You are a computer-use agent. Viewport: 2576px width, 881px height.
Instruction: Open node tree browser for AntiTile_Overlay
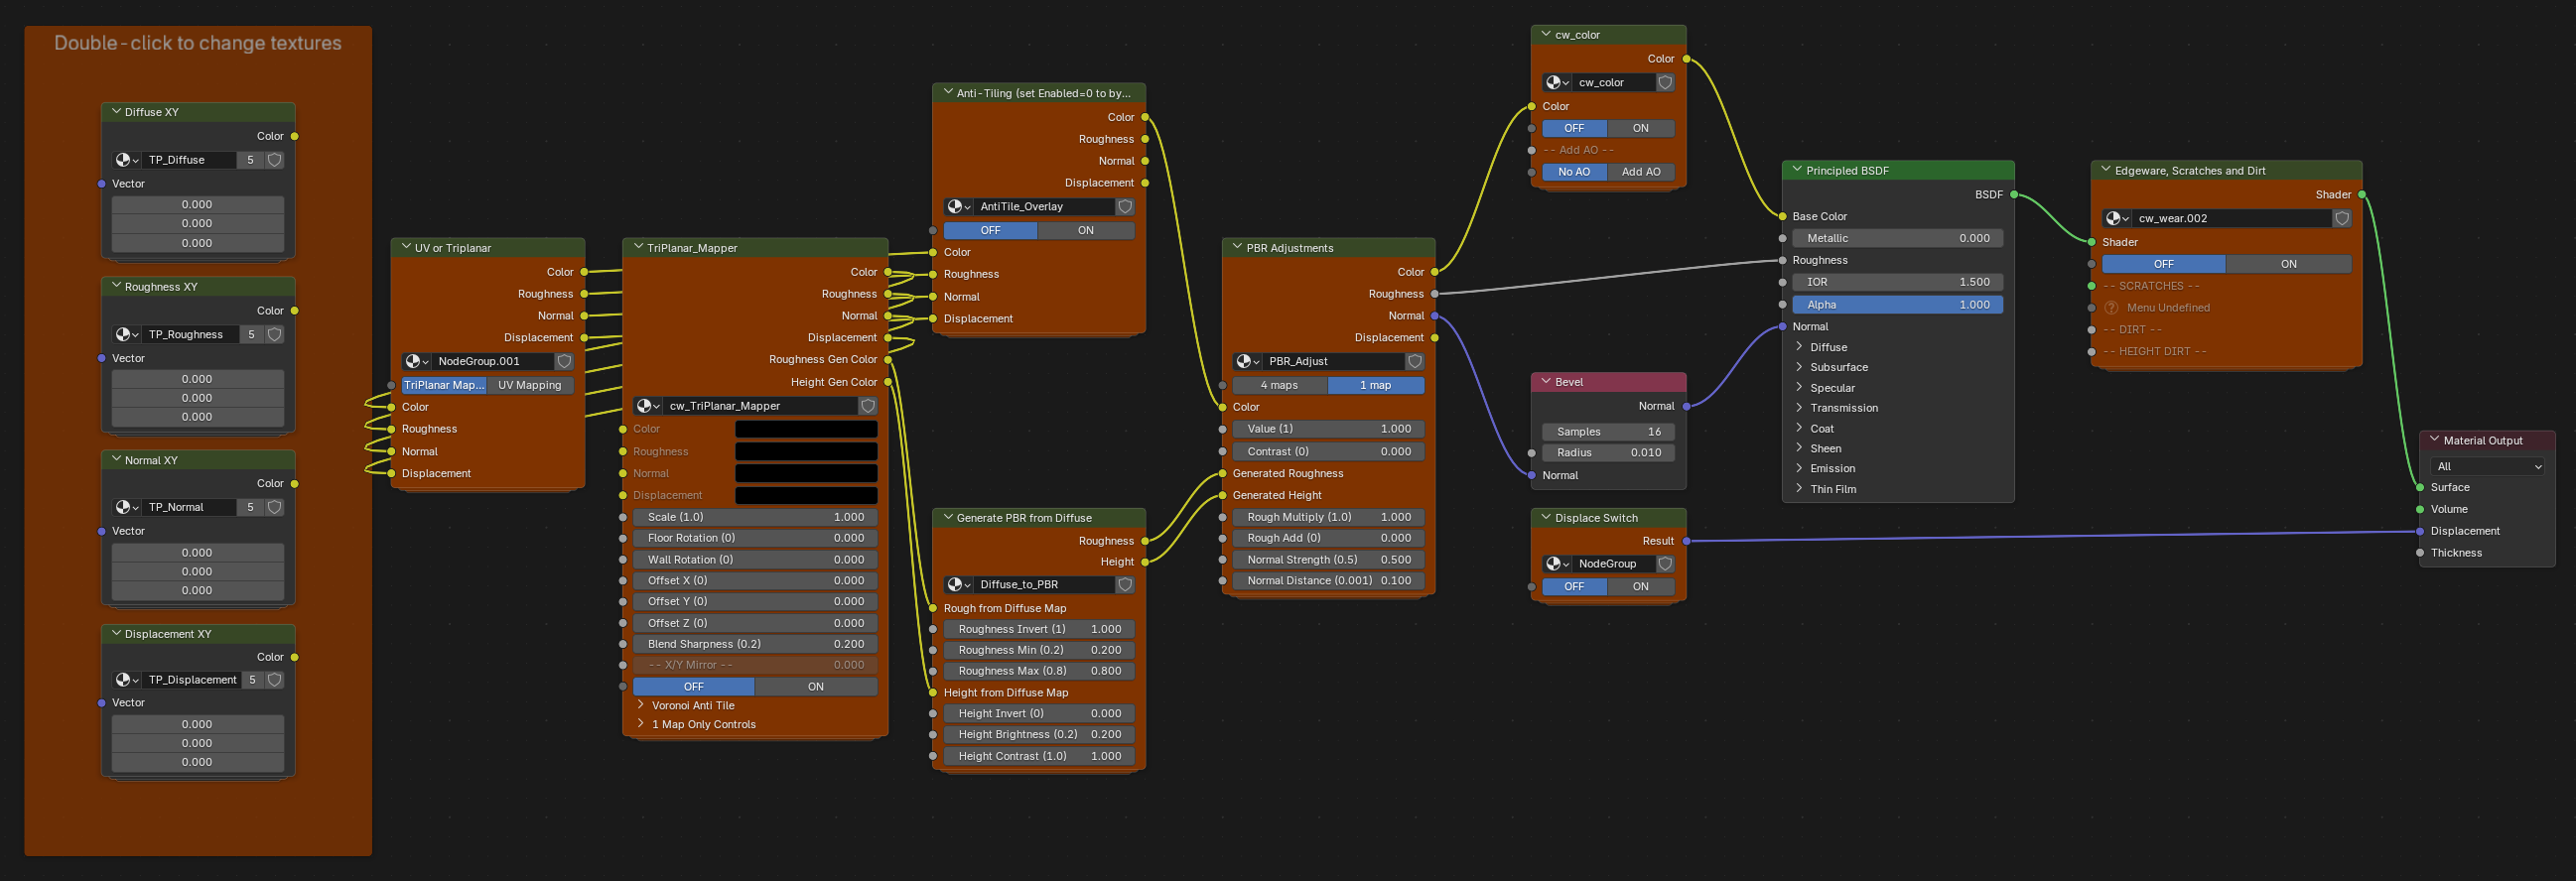tap(959, 207)
